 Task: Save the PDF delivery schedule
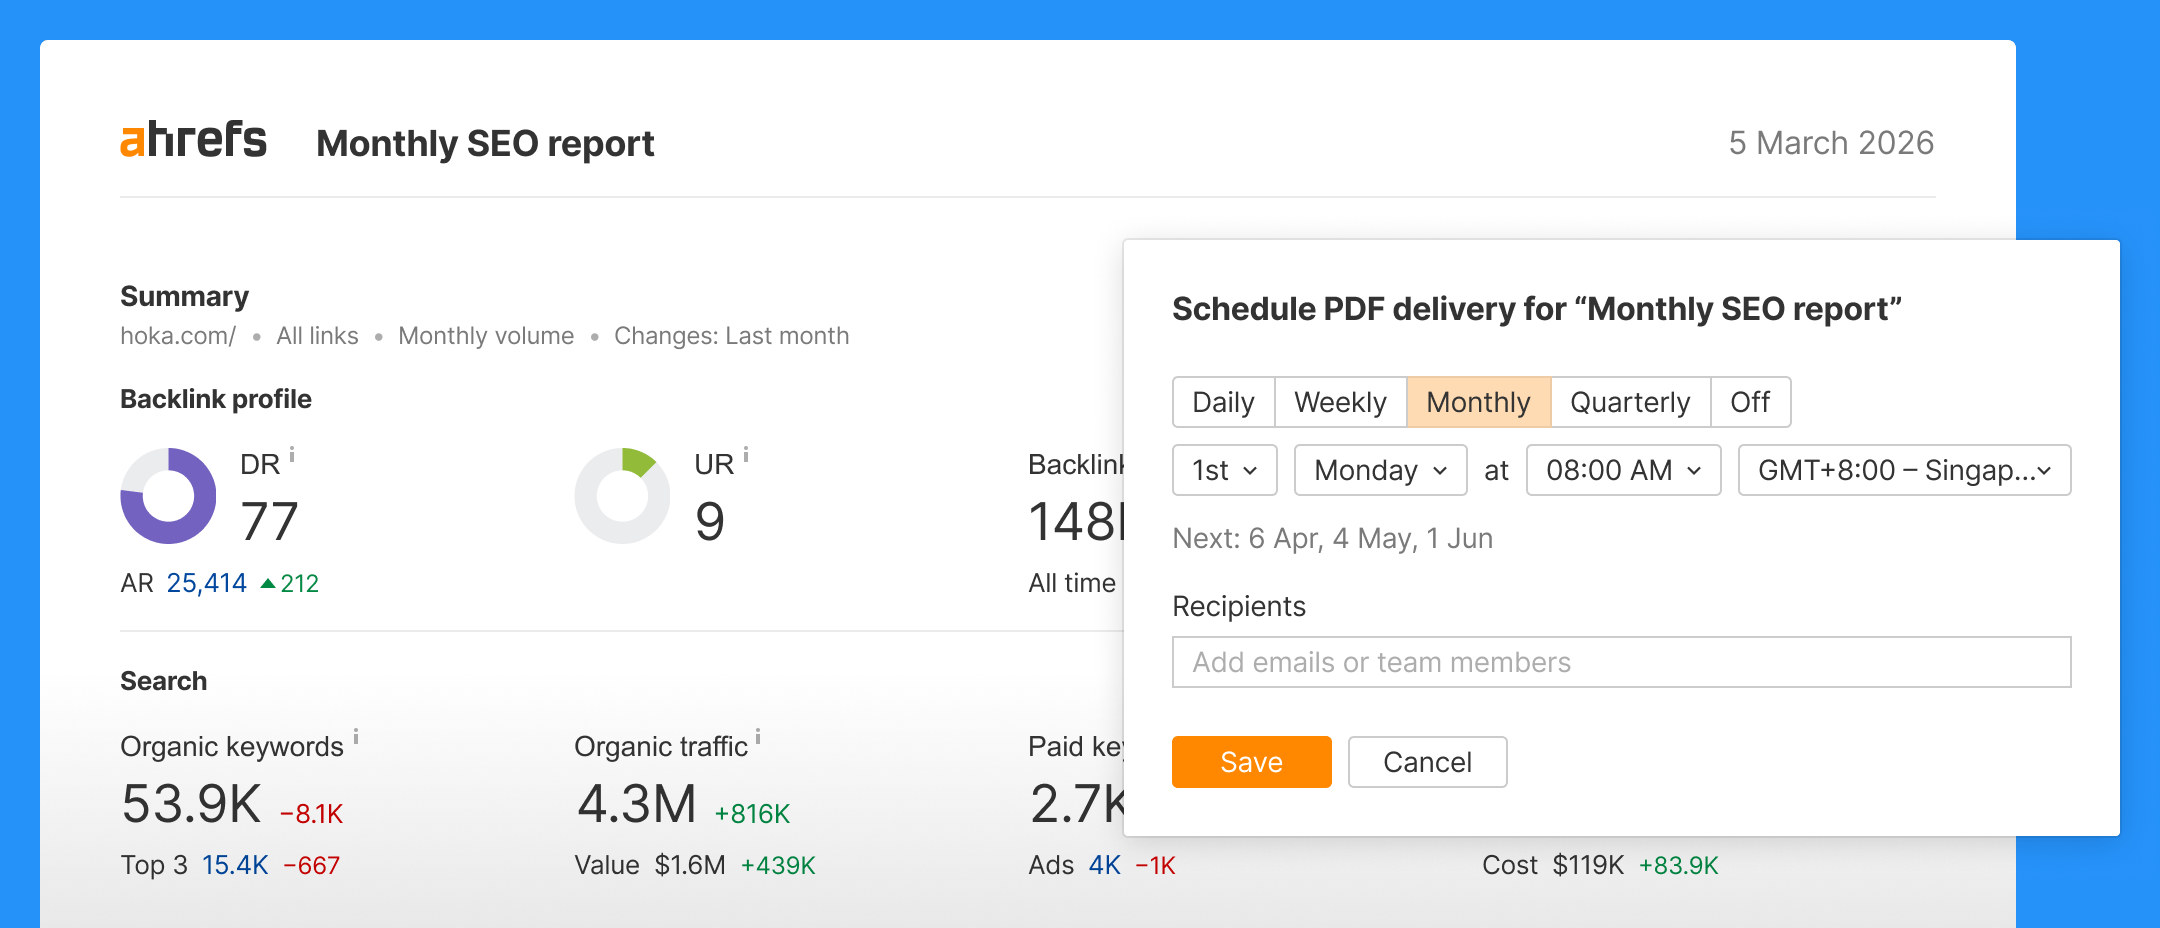[1251, 762]
